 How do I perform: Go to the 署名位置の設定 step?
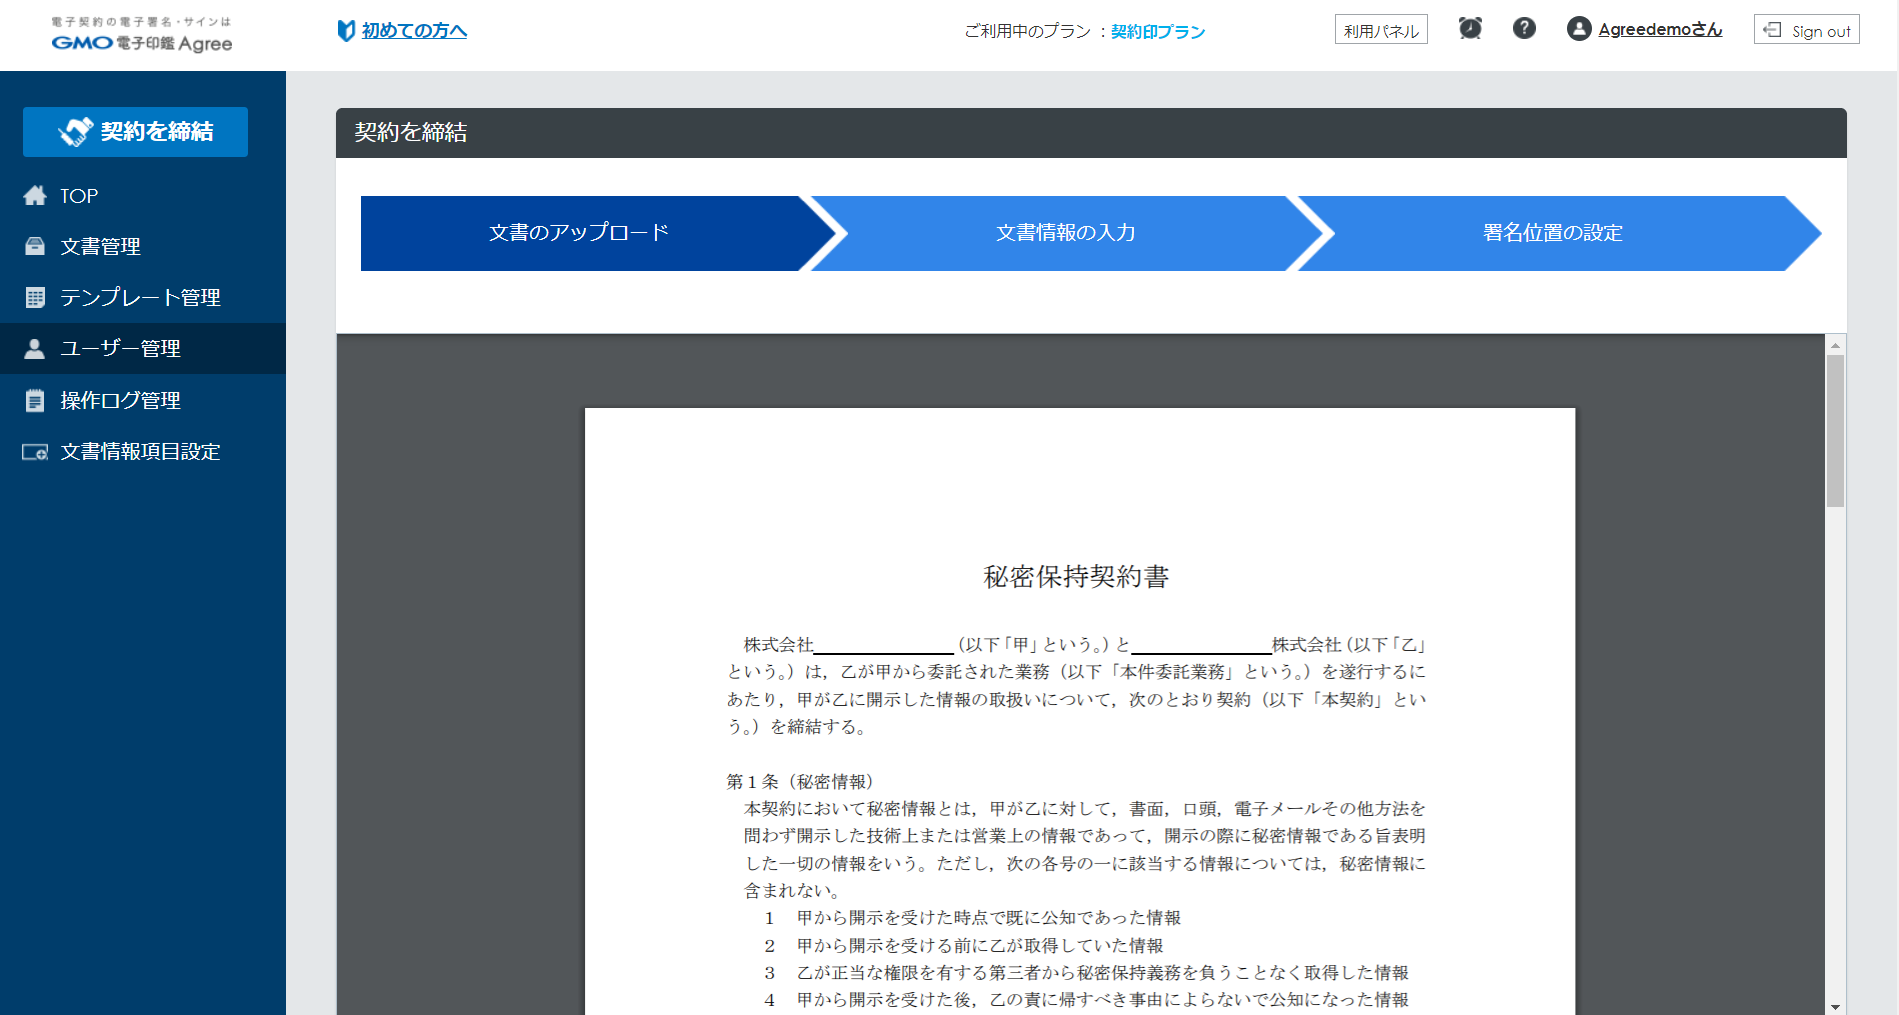[1552, 233]
